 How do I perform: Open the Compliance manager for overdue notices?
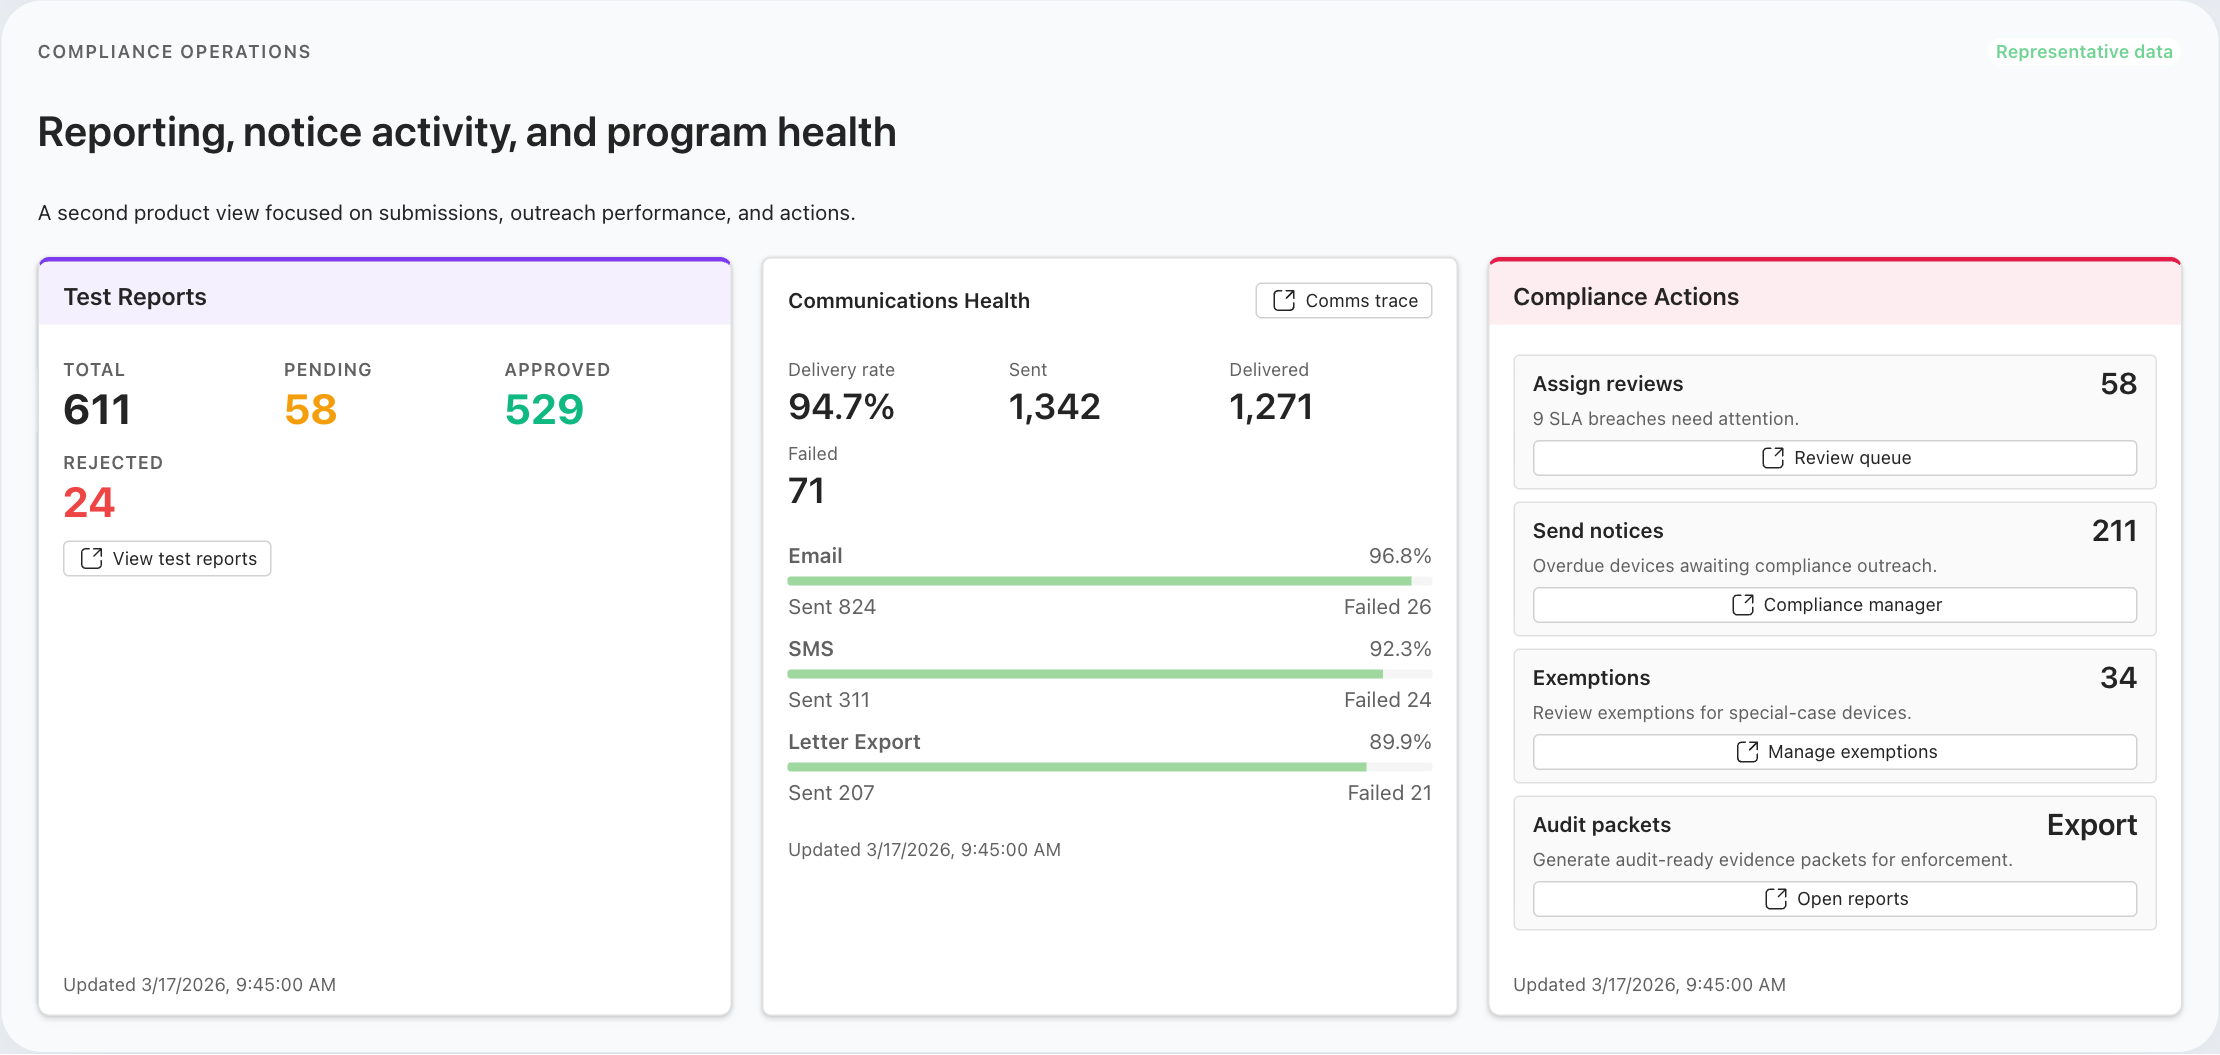pyautogui.click(x=1834, y=604)
